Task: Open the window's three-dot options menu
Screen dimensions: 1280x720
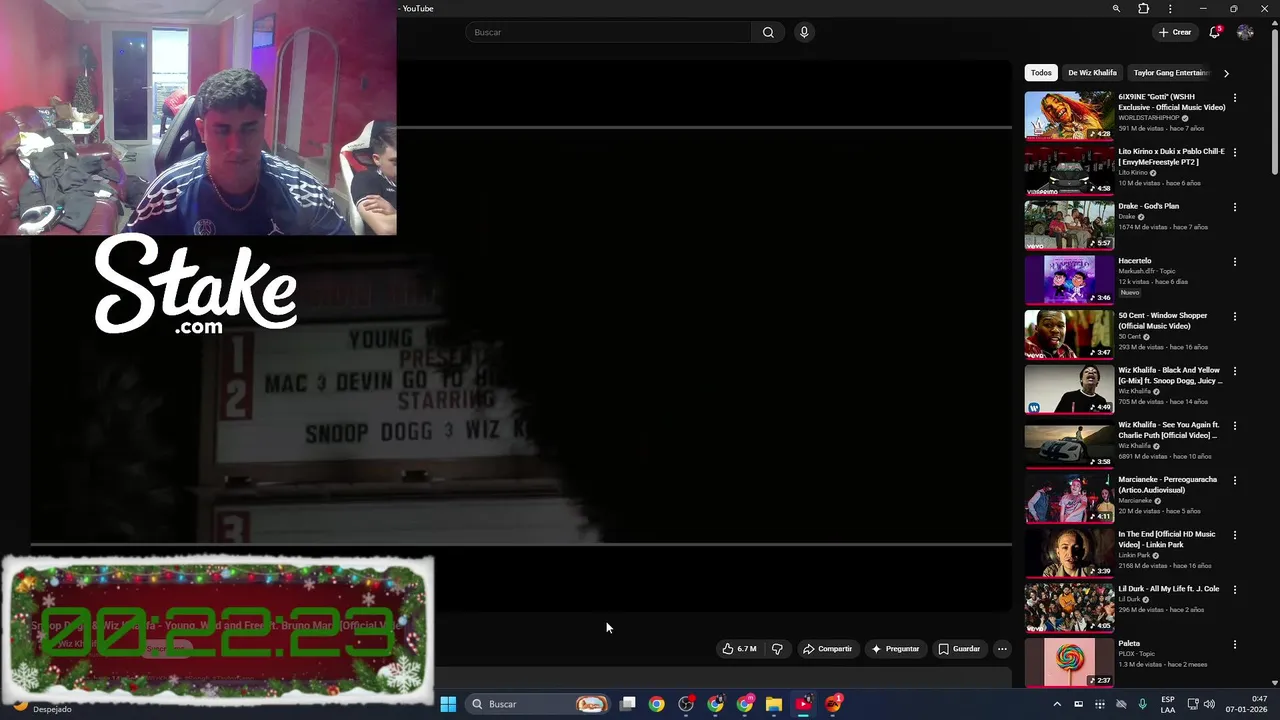Action: pos(1170,9)
